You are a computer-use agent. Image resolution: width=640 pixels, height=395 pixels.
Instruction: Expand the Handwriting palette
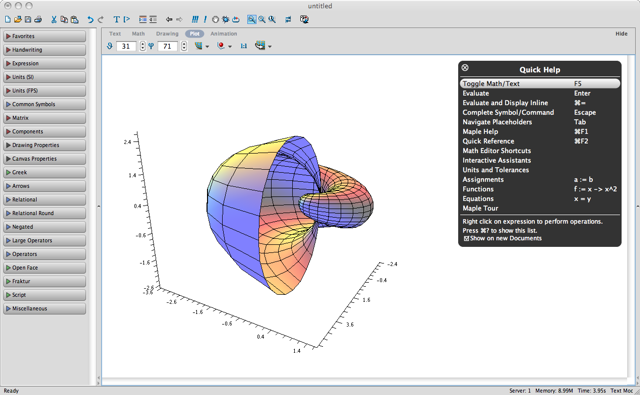(44, 50)
